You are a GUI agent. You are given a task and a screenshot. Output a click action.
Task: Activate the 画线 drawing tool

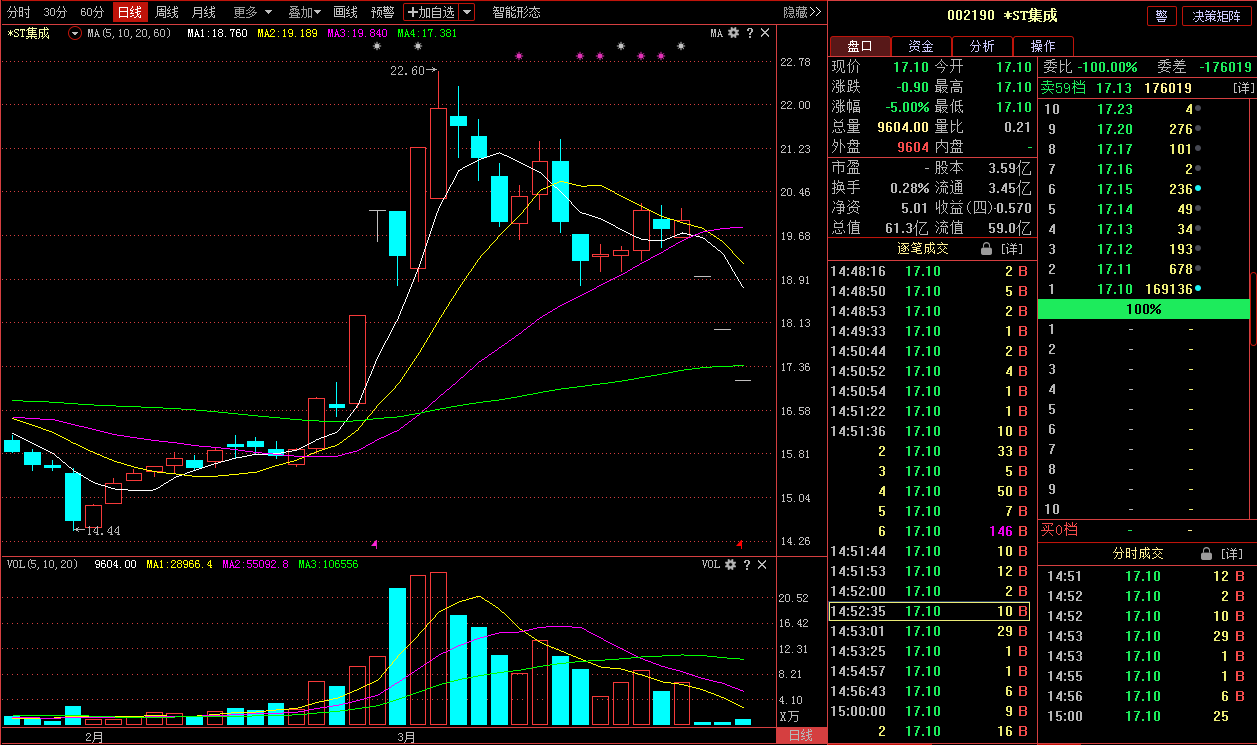(346, 12)
